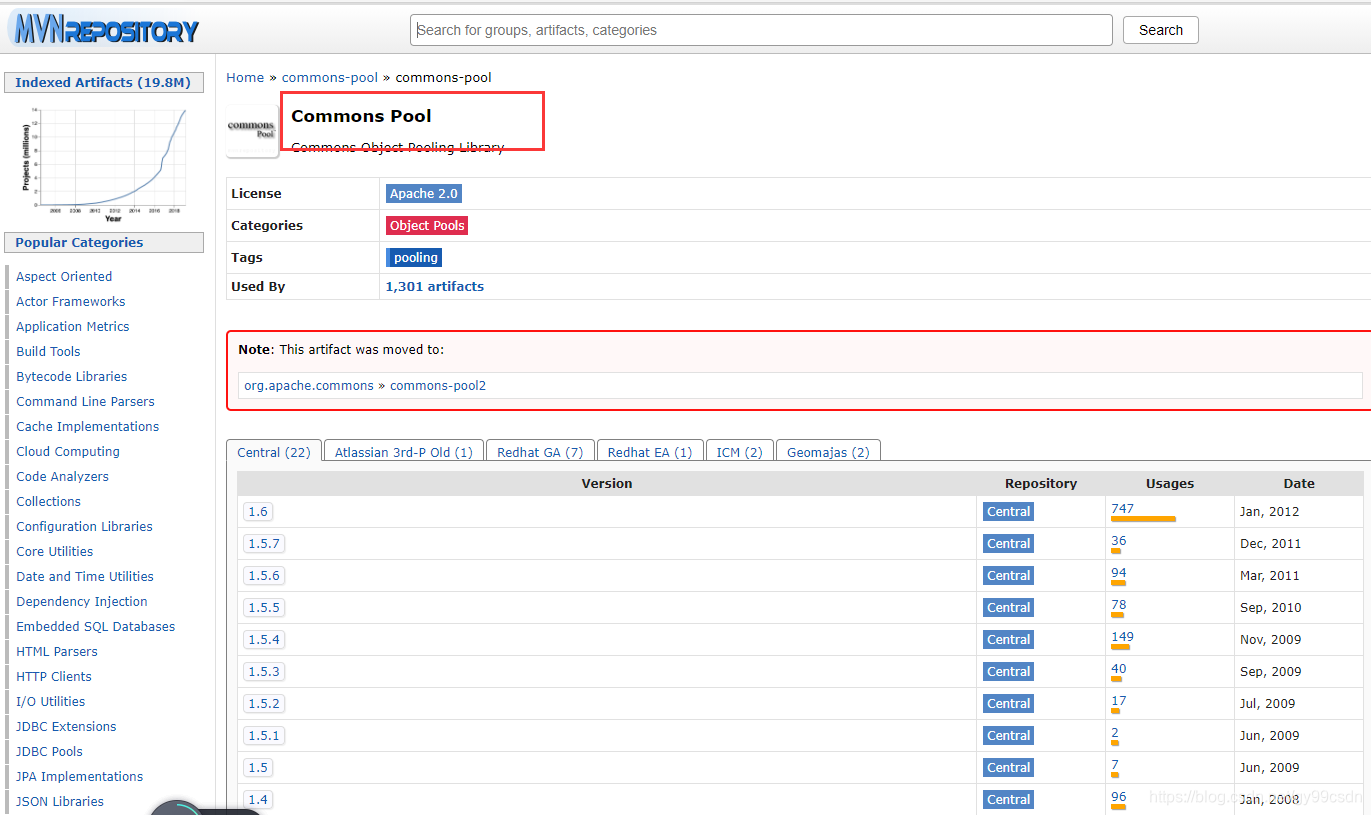Follow the commons-pool2 relocation link

(x=438, y=385)
